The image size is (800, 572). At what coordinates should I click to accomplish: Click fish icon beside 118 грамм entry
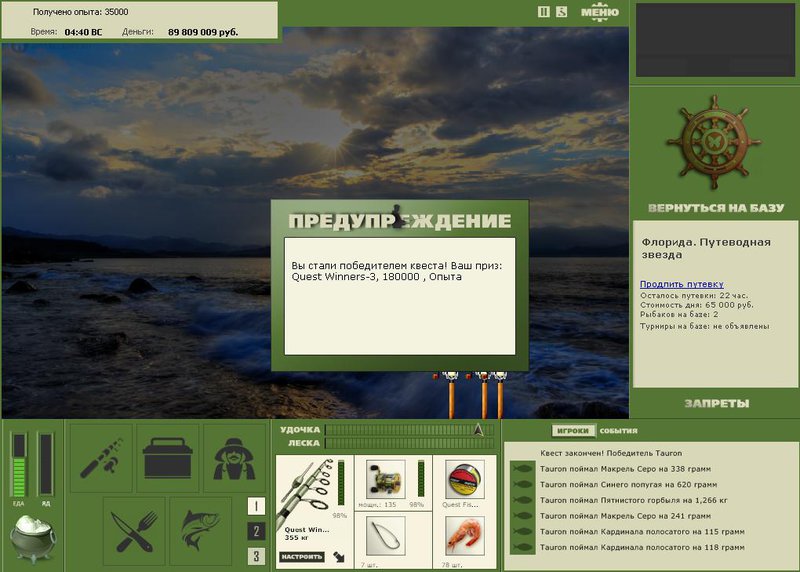tap(522, 548)
